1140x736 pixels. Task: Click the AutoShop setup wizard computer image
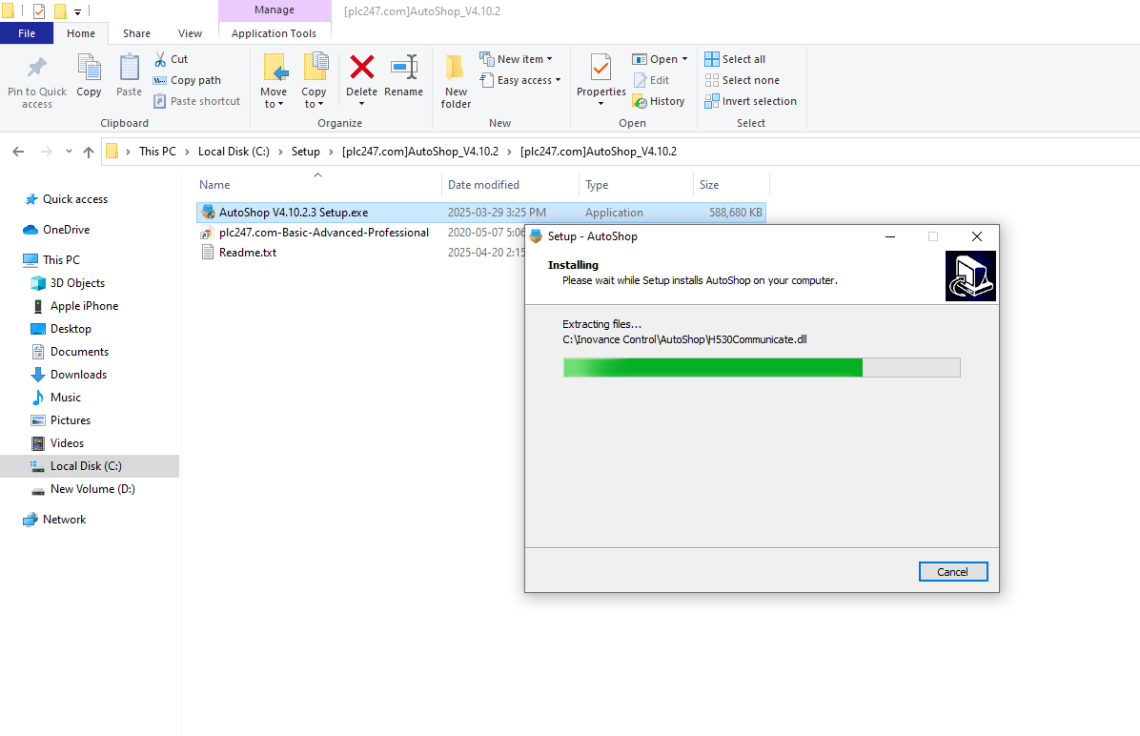(x=970, y=276)
